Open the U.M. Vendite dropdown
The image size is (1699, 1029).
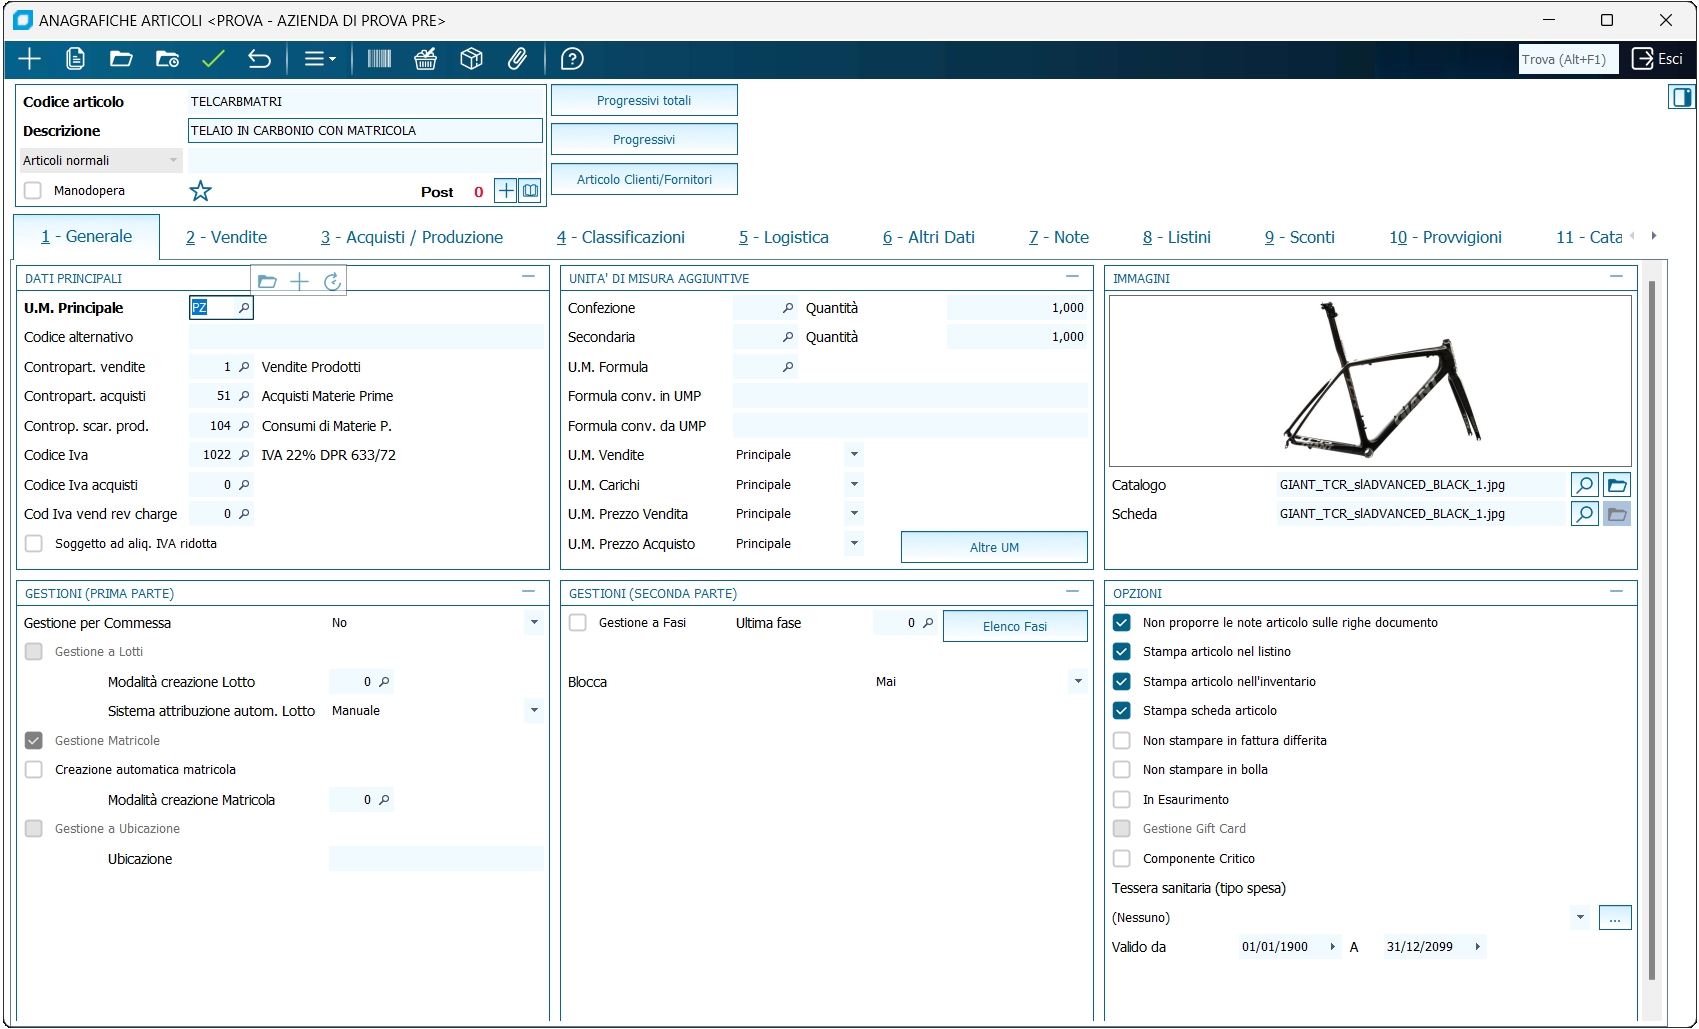(x=854, y=455)
